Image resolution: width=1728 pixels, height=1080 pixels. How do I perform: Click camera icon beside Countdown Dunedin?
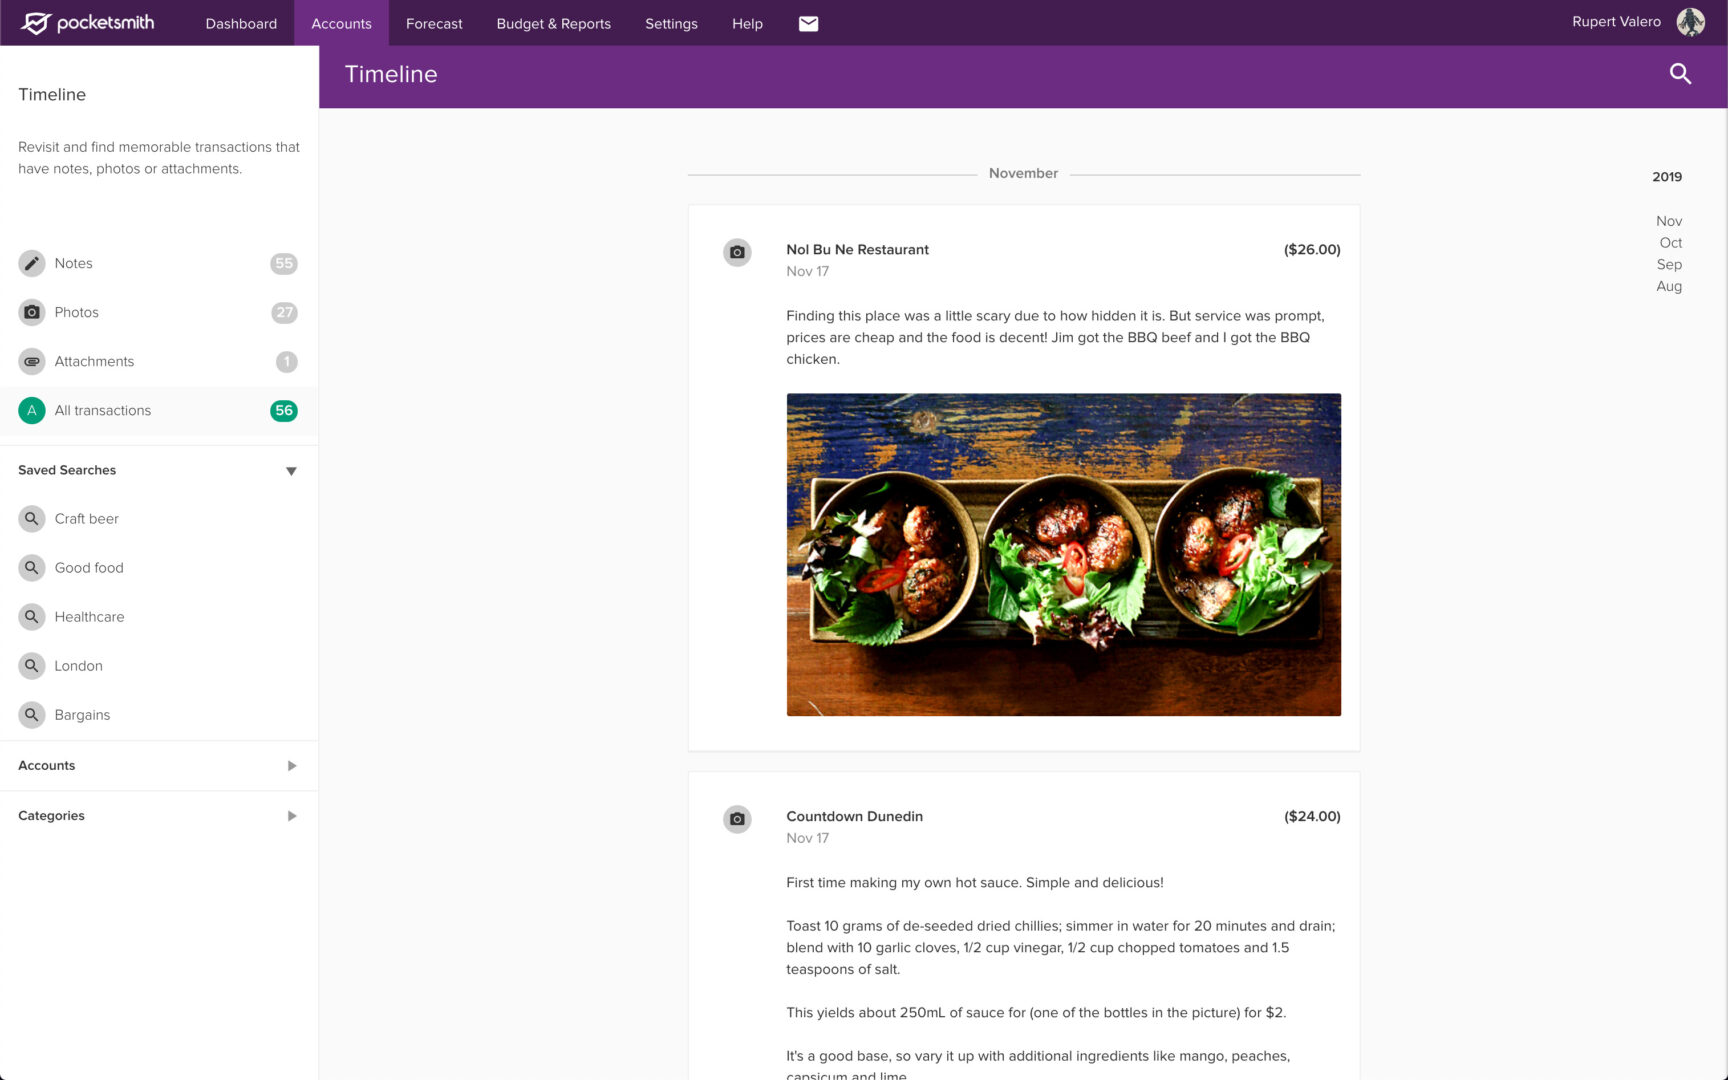click(x=737, y=819)
